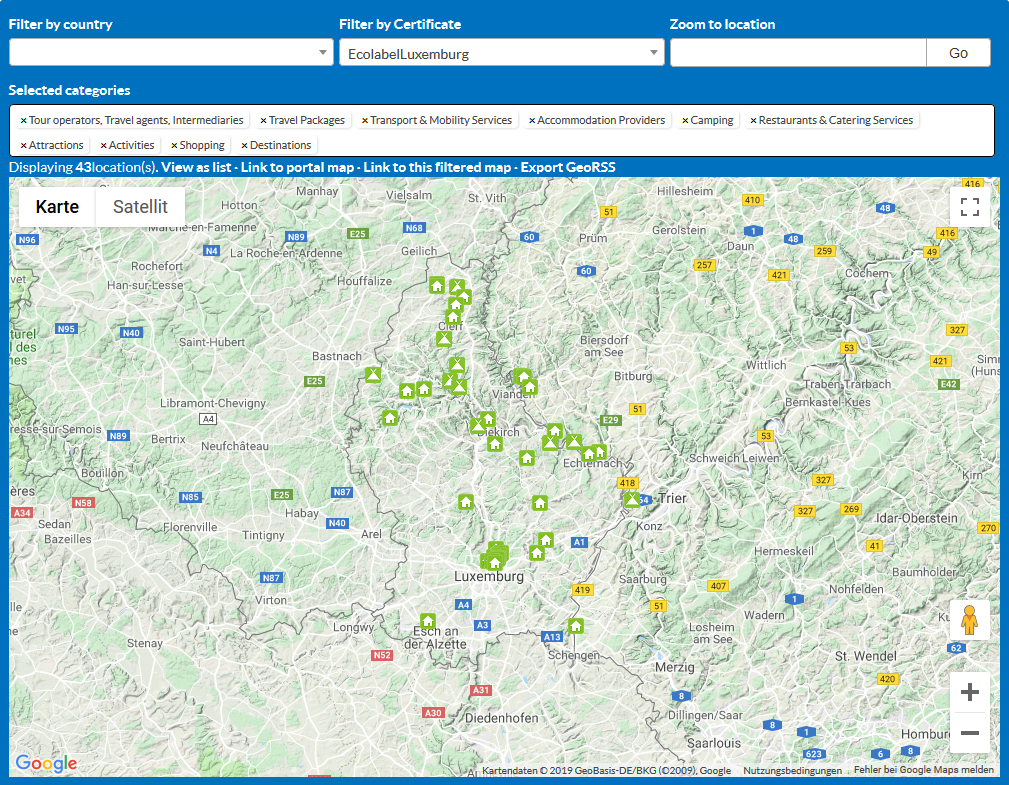Zoom in with the plus button
The width and height of the screenshot is (1009, 785).
970,692
